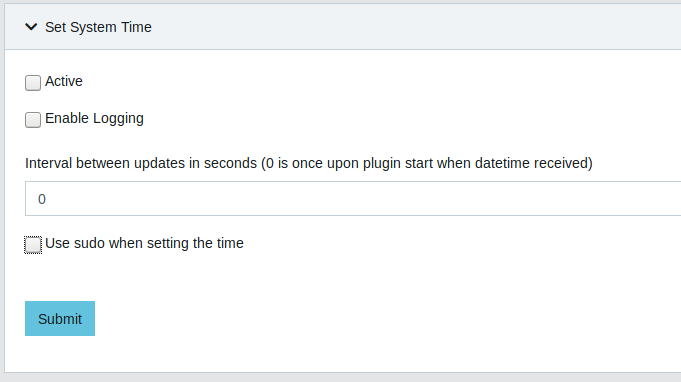Select the word Logging in the checkbox label

click(x=119, y=118)
